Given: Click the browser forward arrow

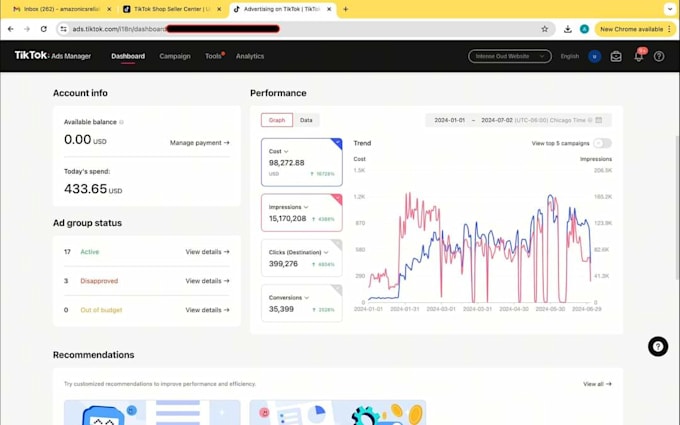Looking at the screenshot, I should (27, 29).
